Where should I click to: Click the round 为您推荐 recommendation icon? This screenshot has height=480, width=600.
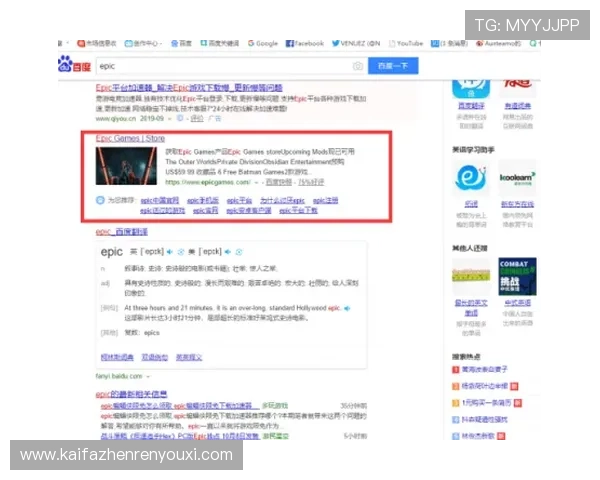point(100,200)
